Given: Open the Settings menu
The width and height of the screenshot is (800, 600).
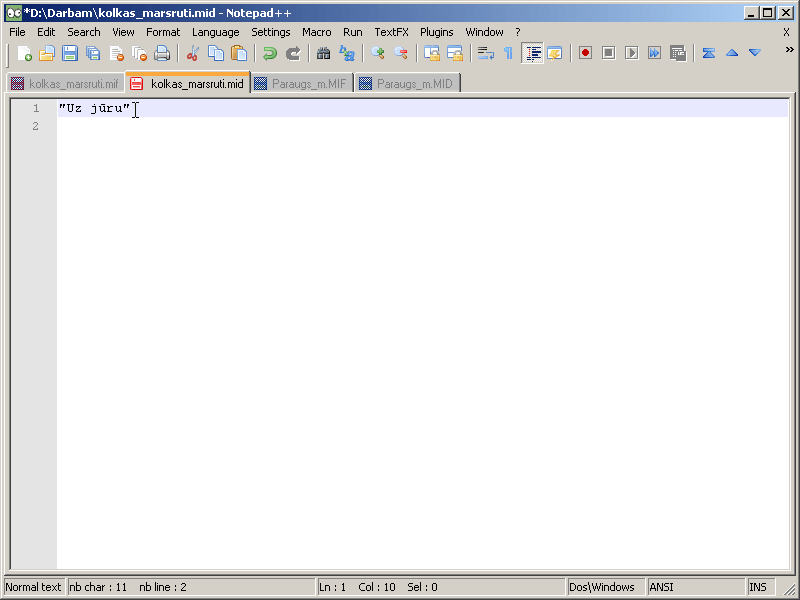Looking at the screenshot, I should tap(271, 32).
